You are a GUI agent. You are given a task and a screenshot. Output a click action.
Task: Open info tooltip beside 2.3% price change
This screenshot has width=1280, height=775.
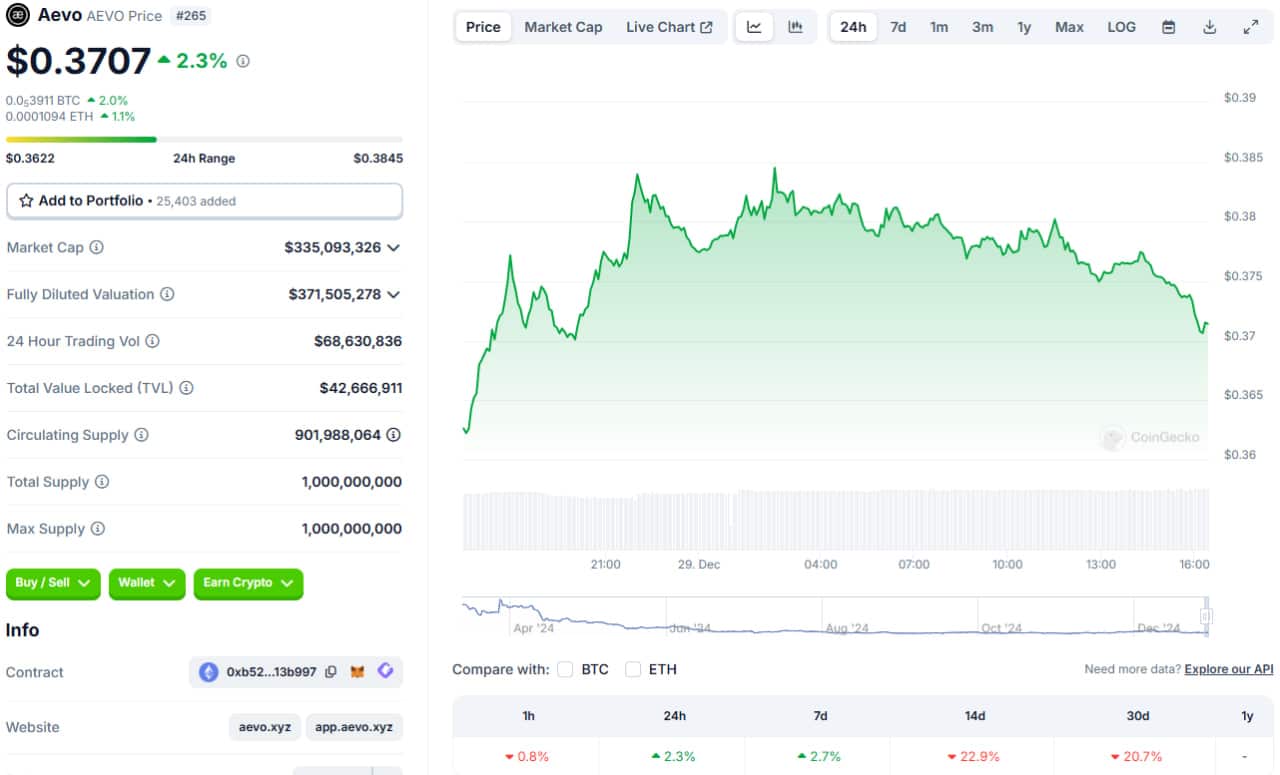coord(243,61)
